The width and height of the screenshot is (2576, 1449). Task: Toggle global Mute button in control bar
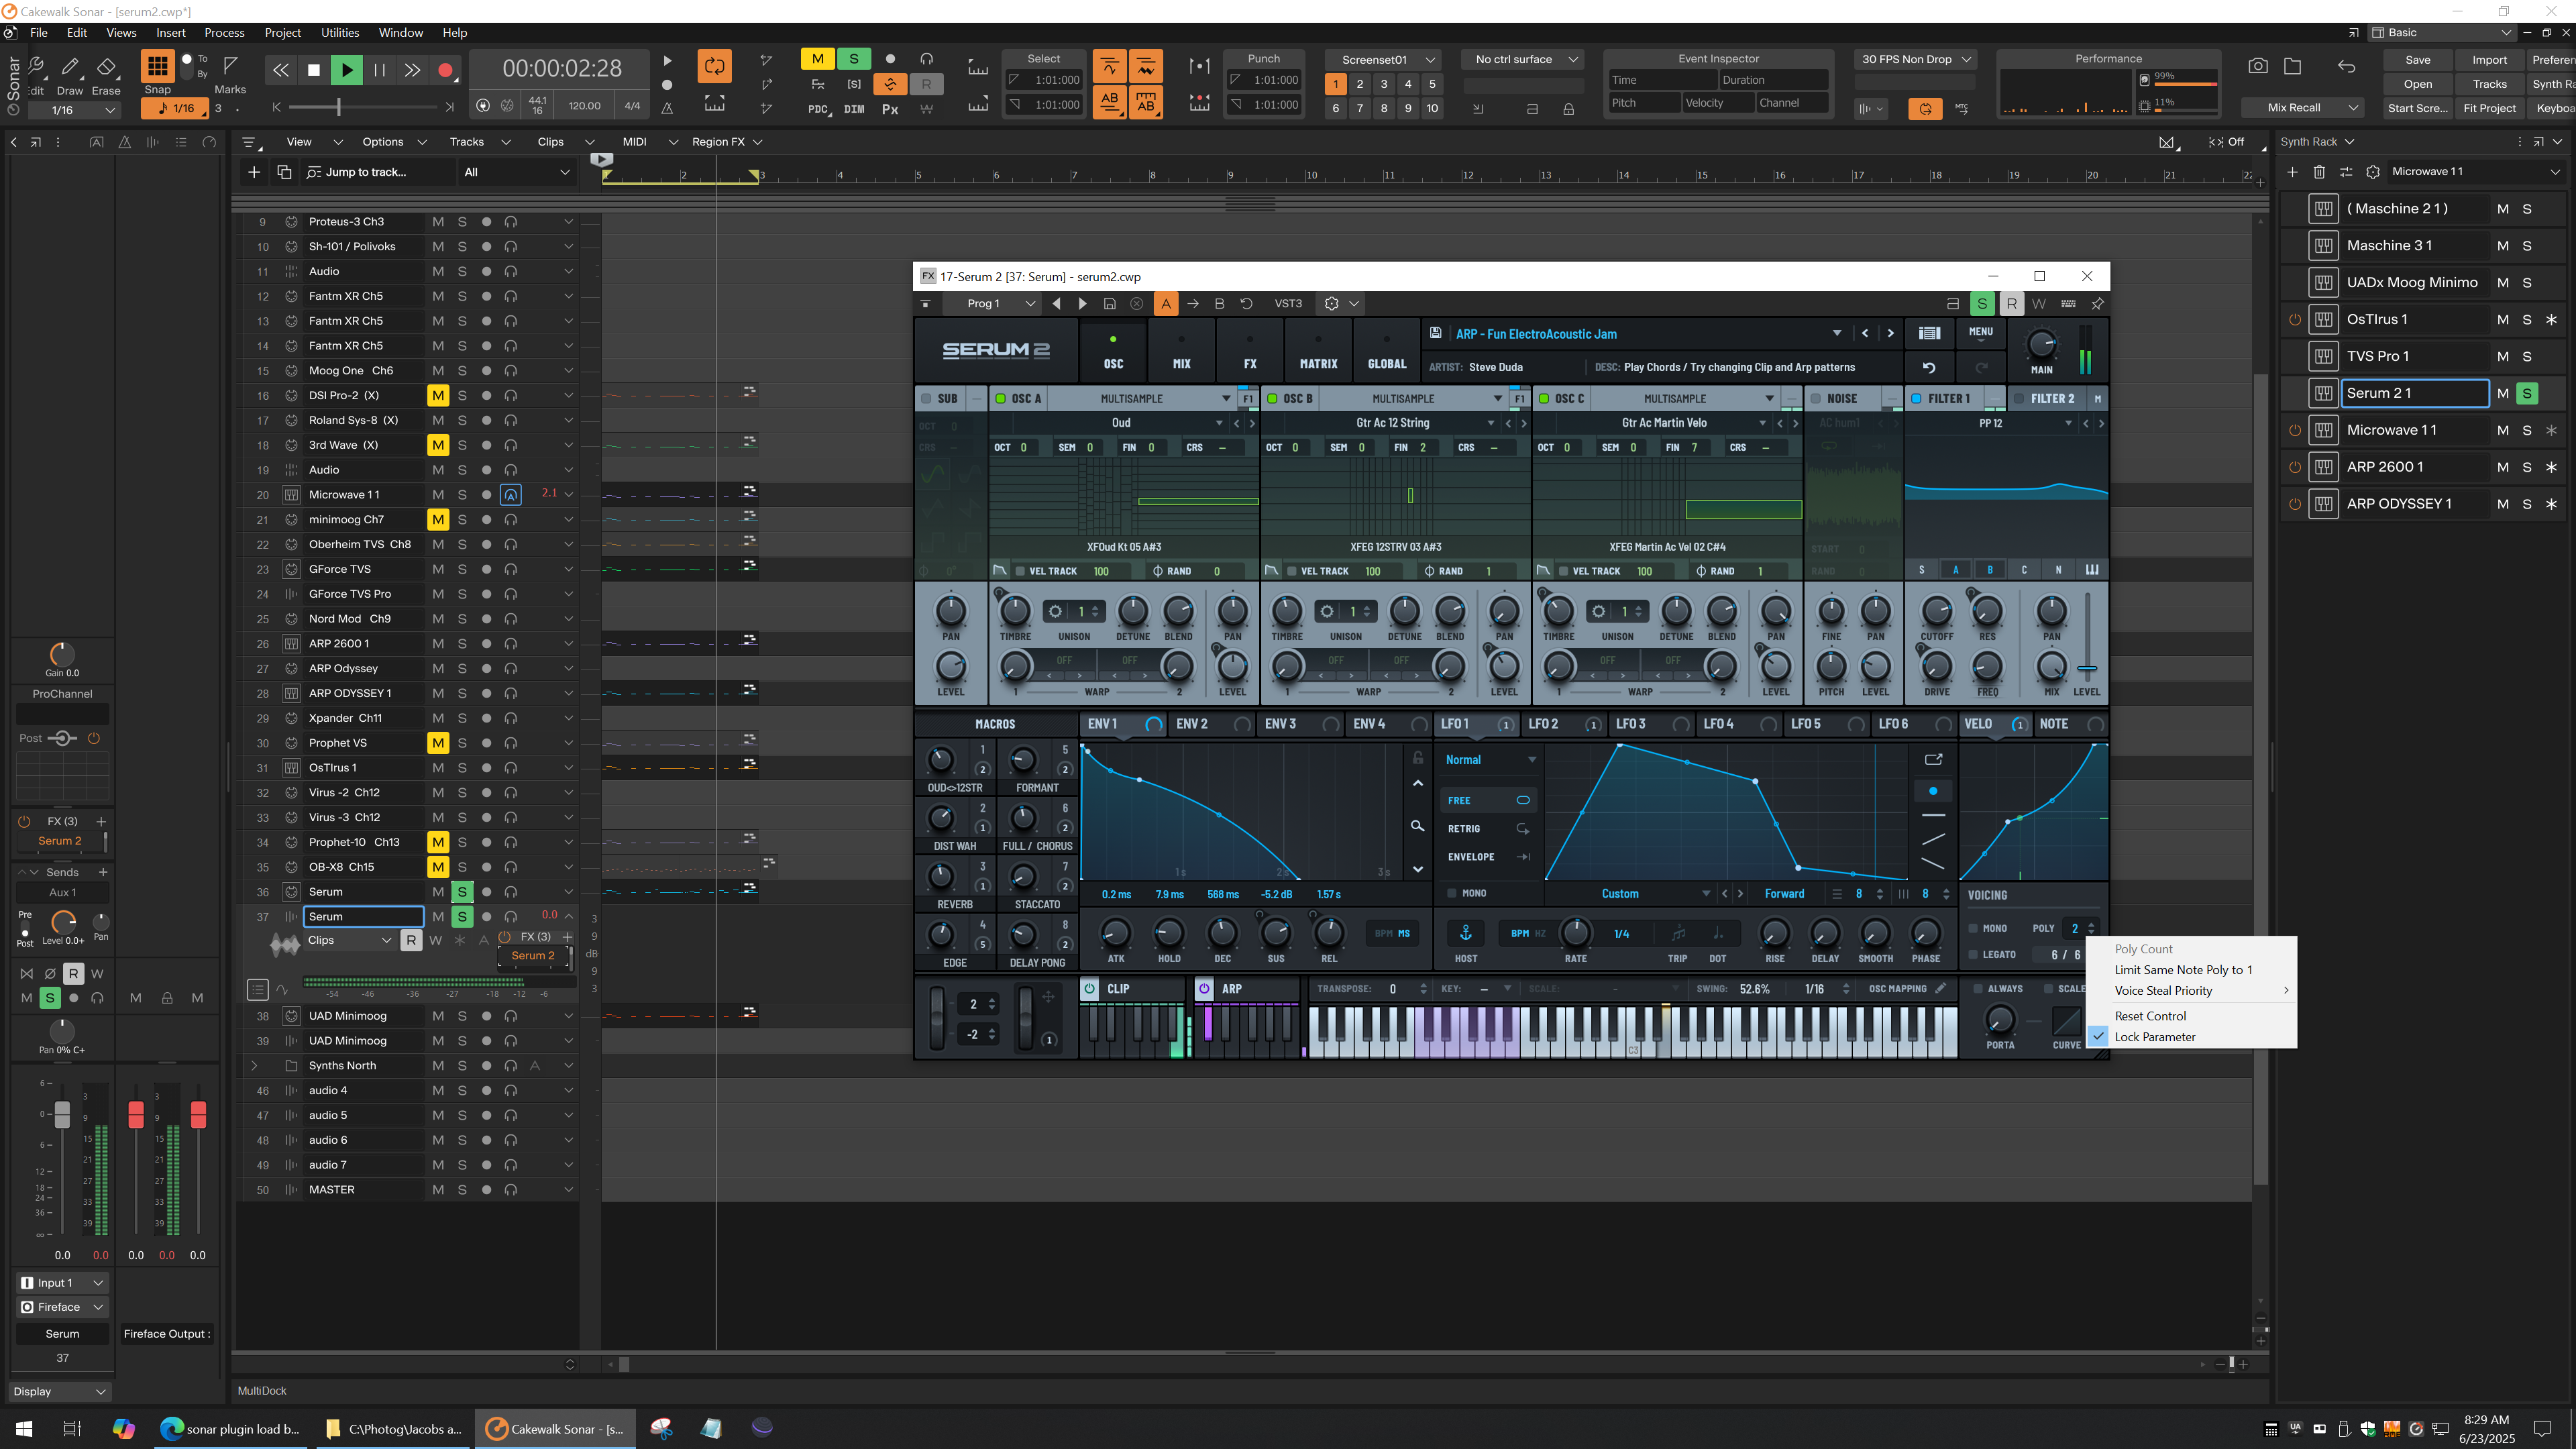click(x=817, y=59)
